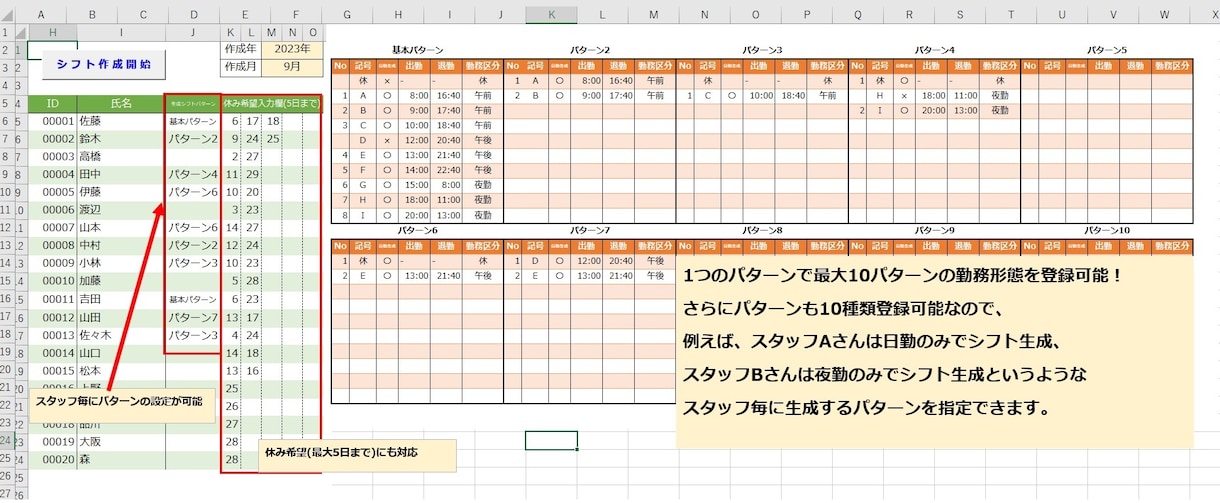
Task: Select column header R
Action: (908, 15)
